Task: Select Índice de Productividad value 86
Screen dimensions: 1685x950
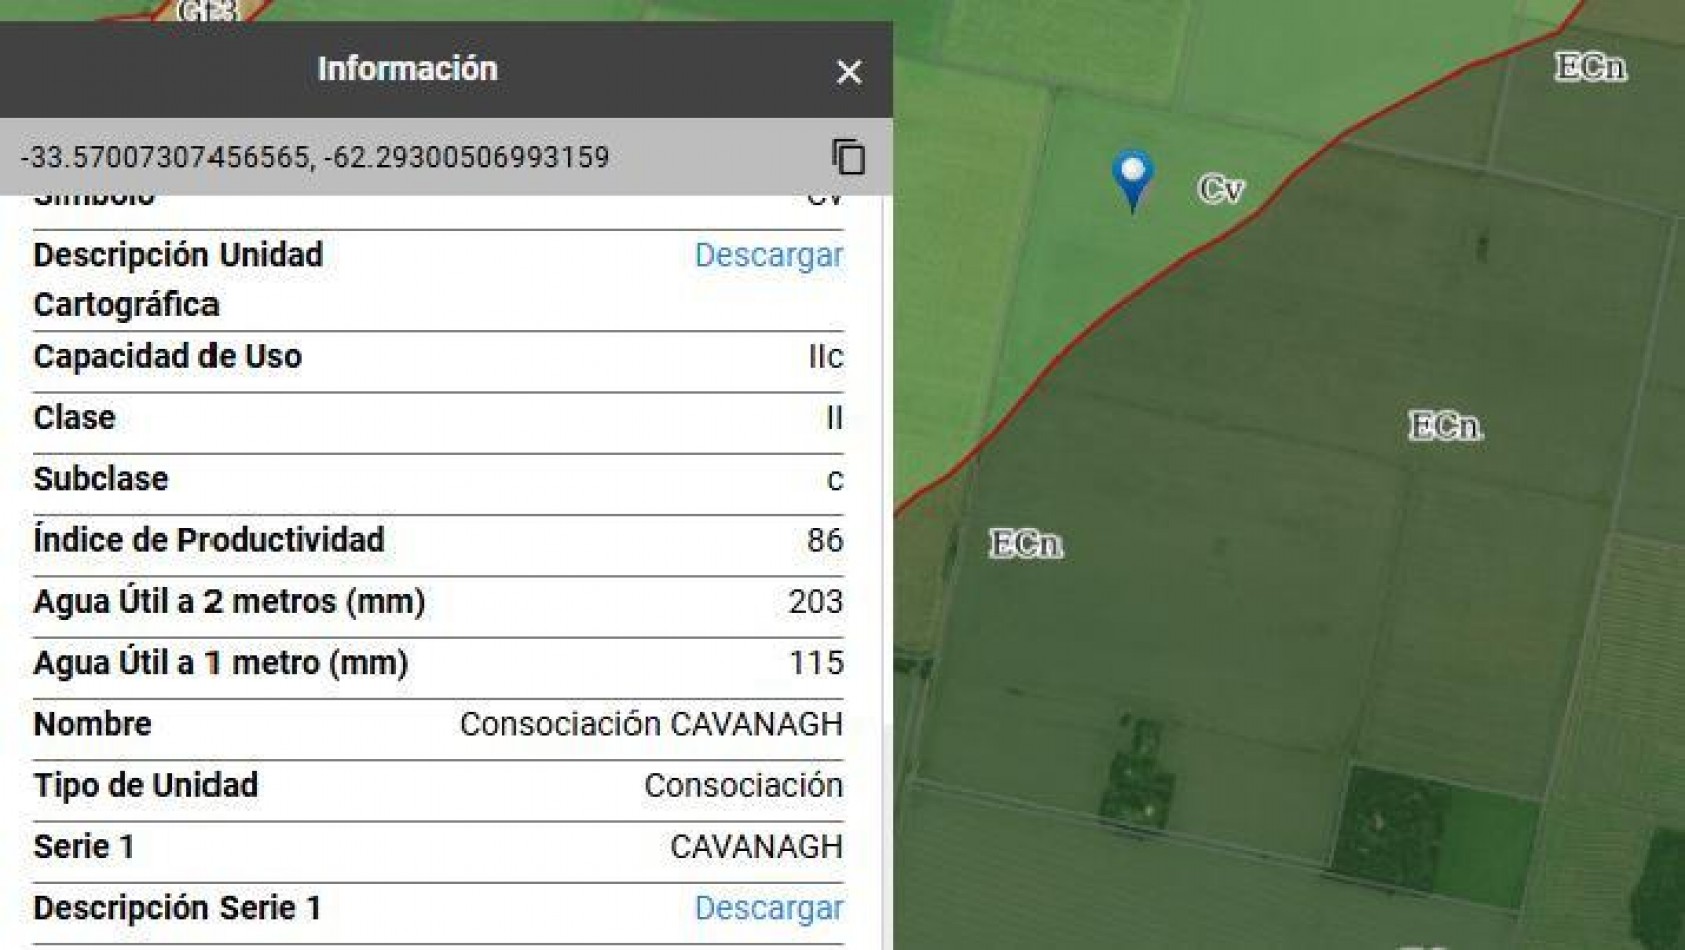Action: click(x=825, y=540)
